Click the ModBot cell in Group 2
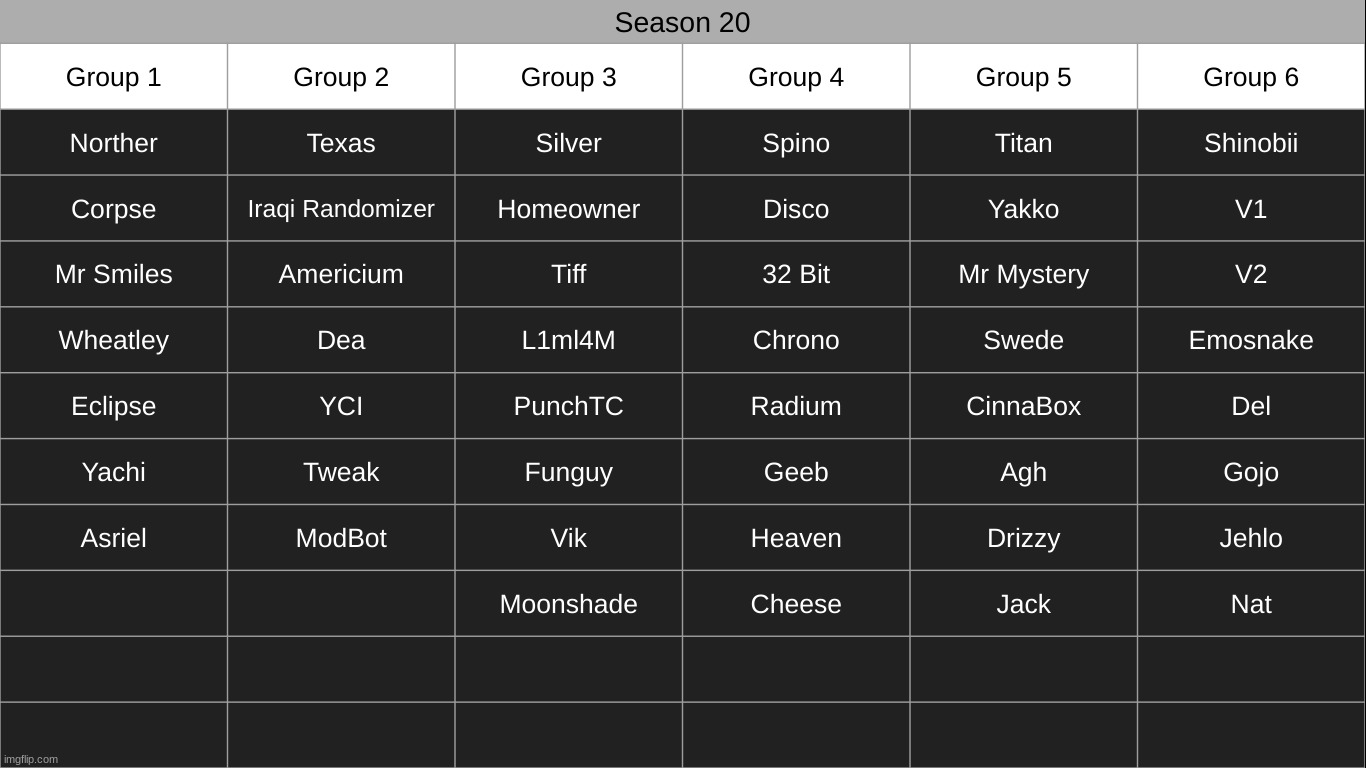The image size is (1366, 768). (x=341, y=538)
